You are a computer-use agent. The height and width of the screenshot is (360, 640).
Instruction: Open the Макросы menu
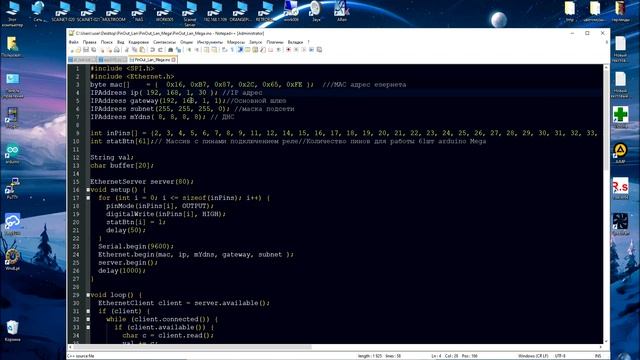236,42
